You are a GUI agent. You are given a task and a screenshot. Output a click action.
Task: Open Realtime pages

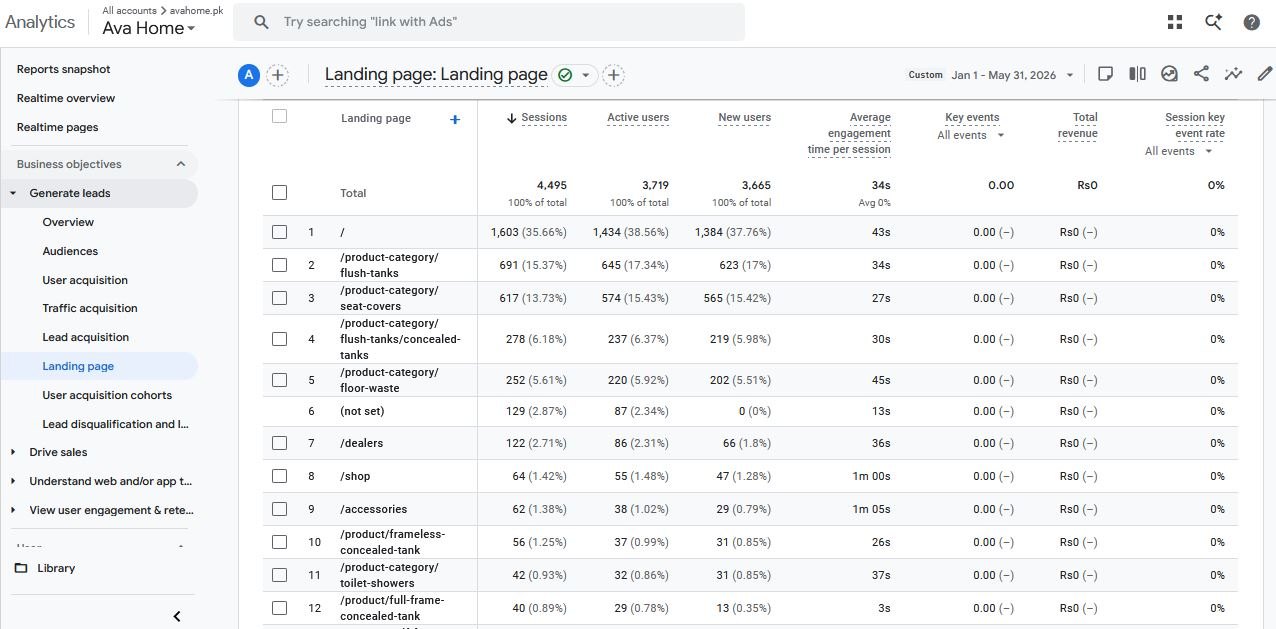pos(57,127)
